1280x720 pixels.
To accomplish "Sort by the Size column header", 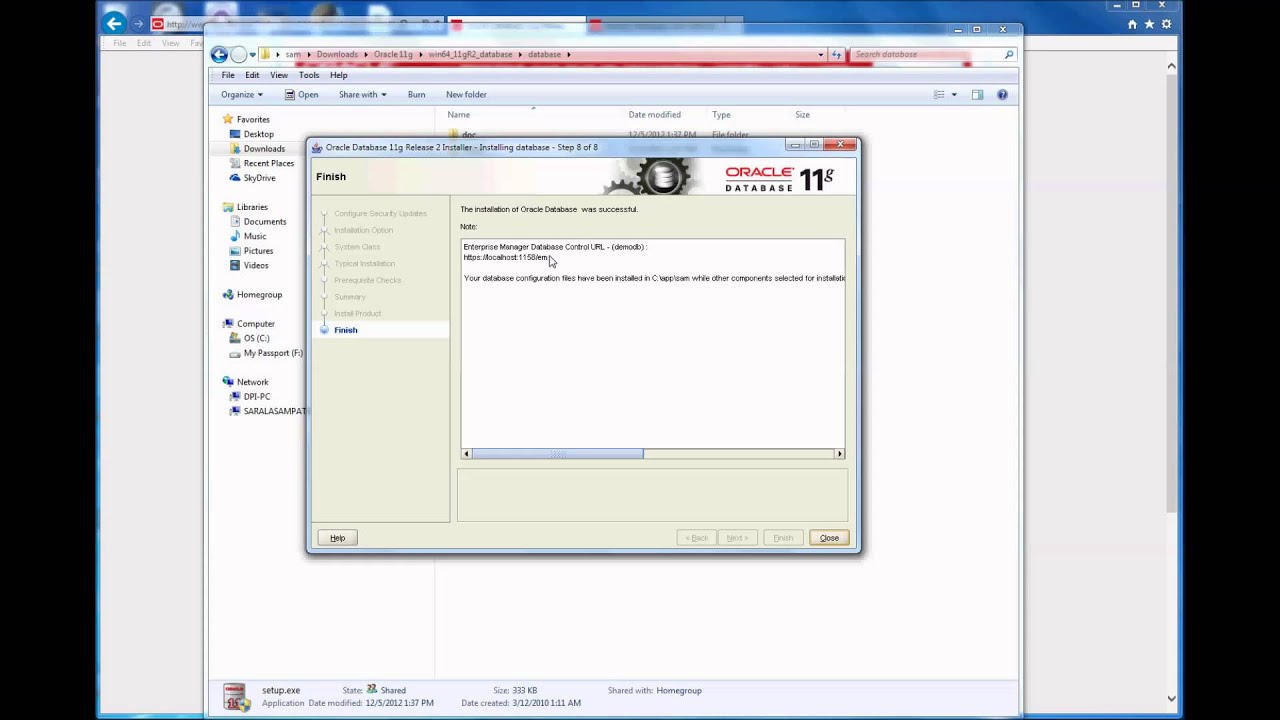I will point(802,115).
